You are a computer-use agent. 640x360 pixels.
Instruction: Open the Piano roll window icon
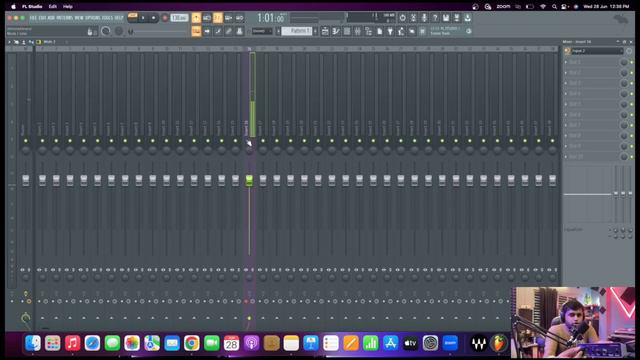click(x=336, y=31)
